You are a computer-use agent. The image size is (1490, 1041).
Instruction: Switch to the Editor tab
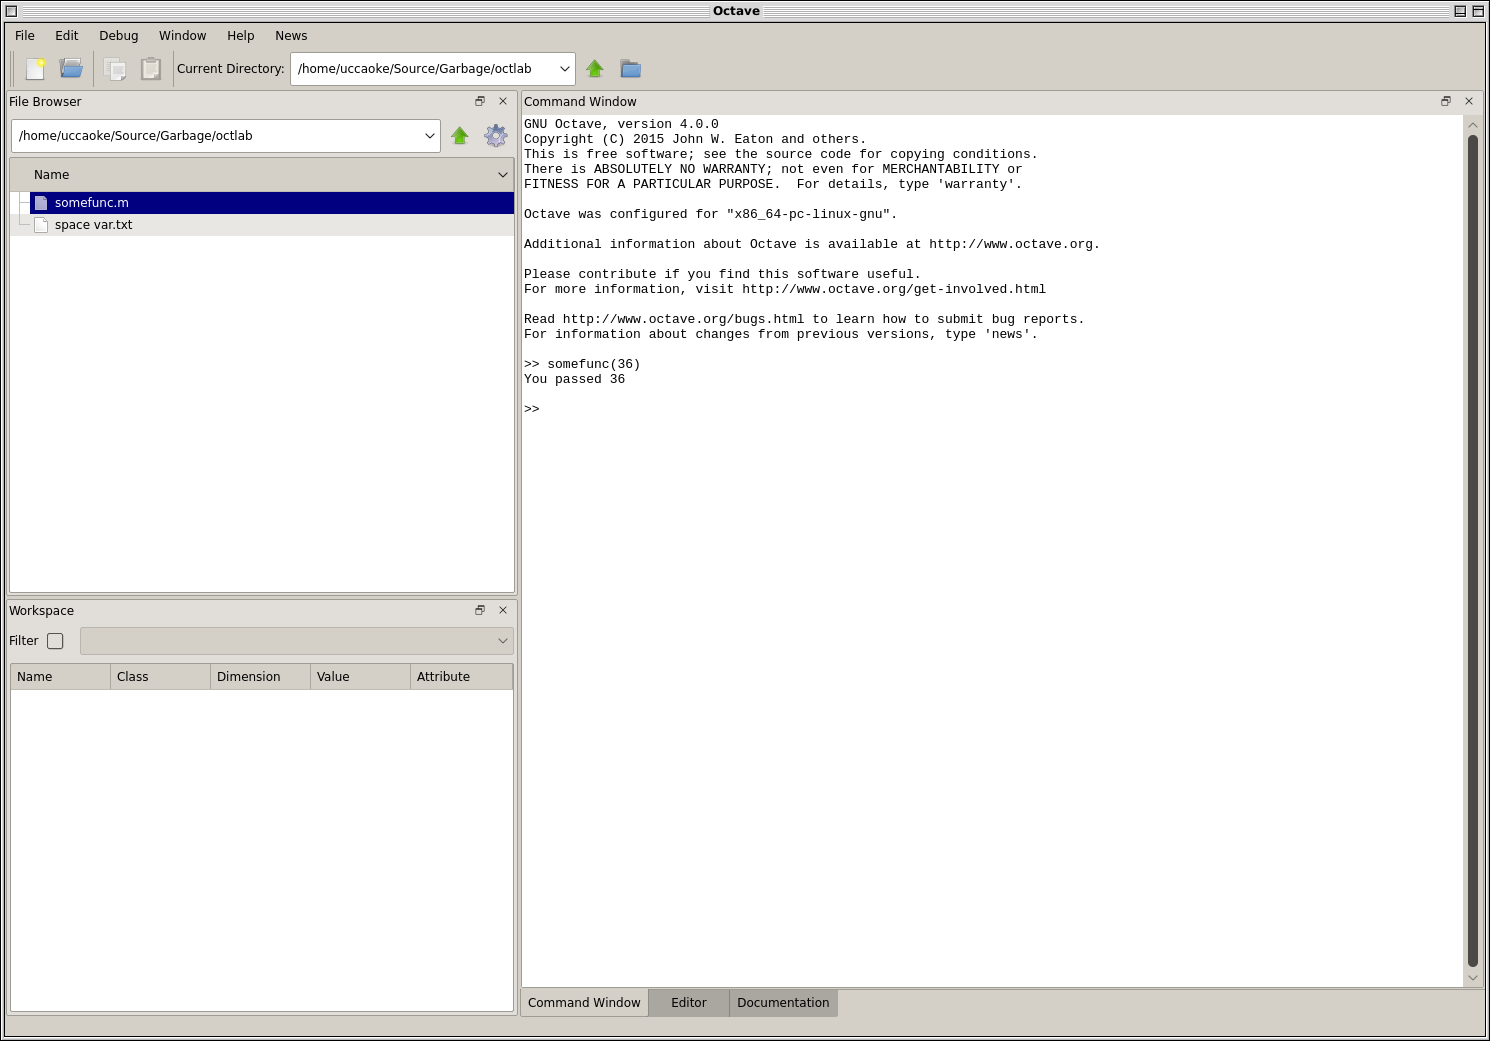tap(689, 1003)
